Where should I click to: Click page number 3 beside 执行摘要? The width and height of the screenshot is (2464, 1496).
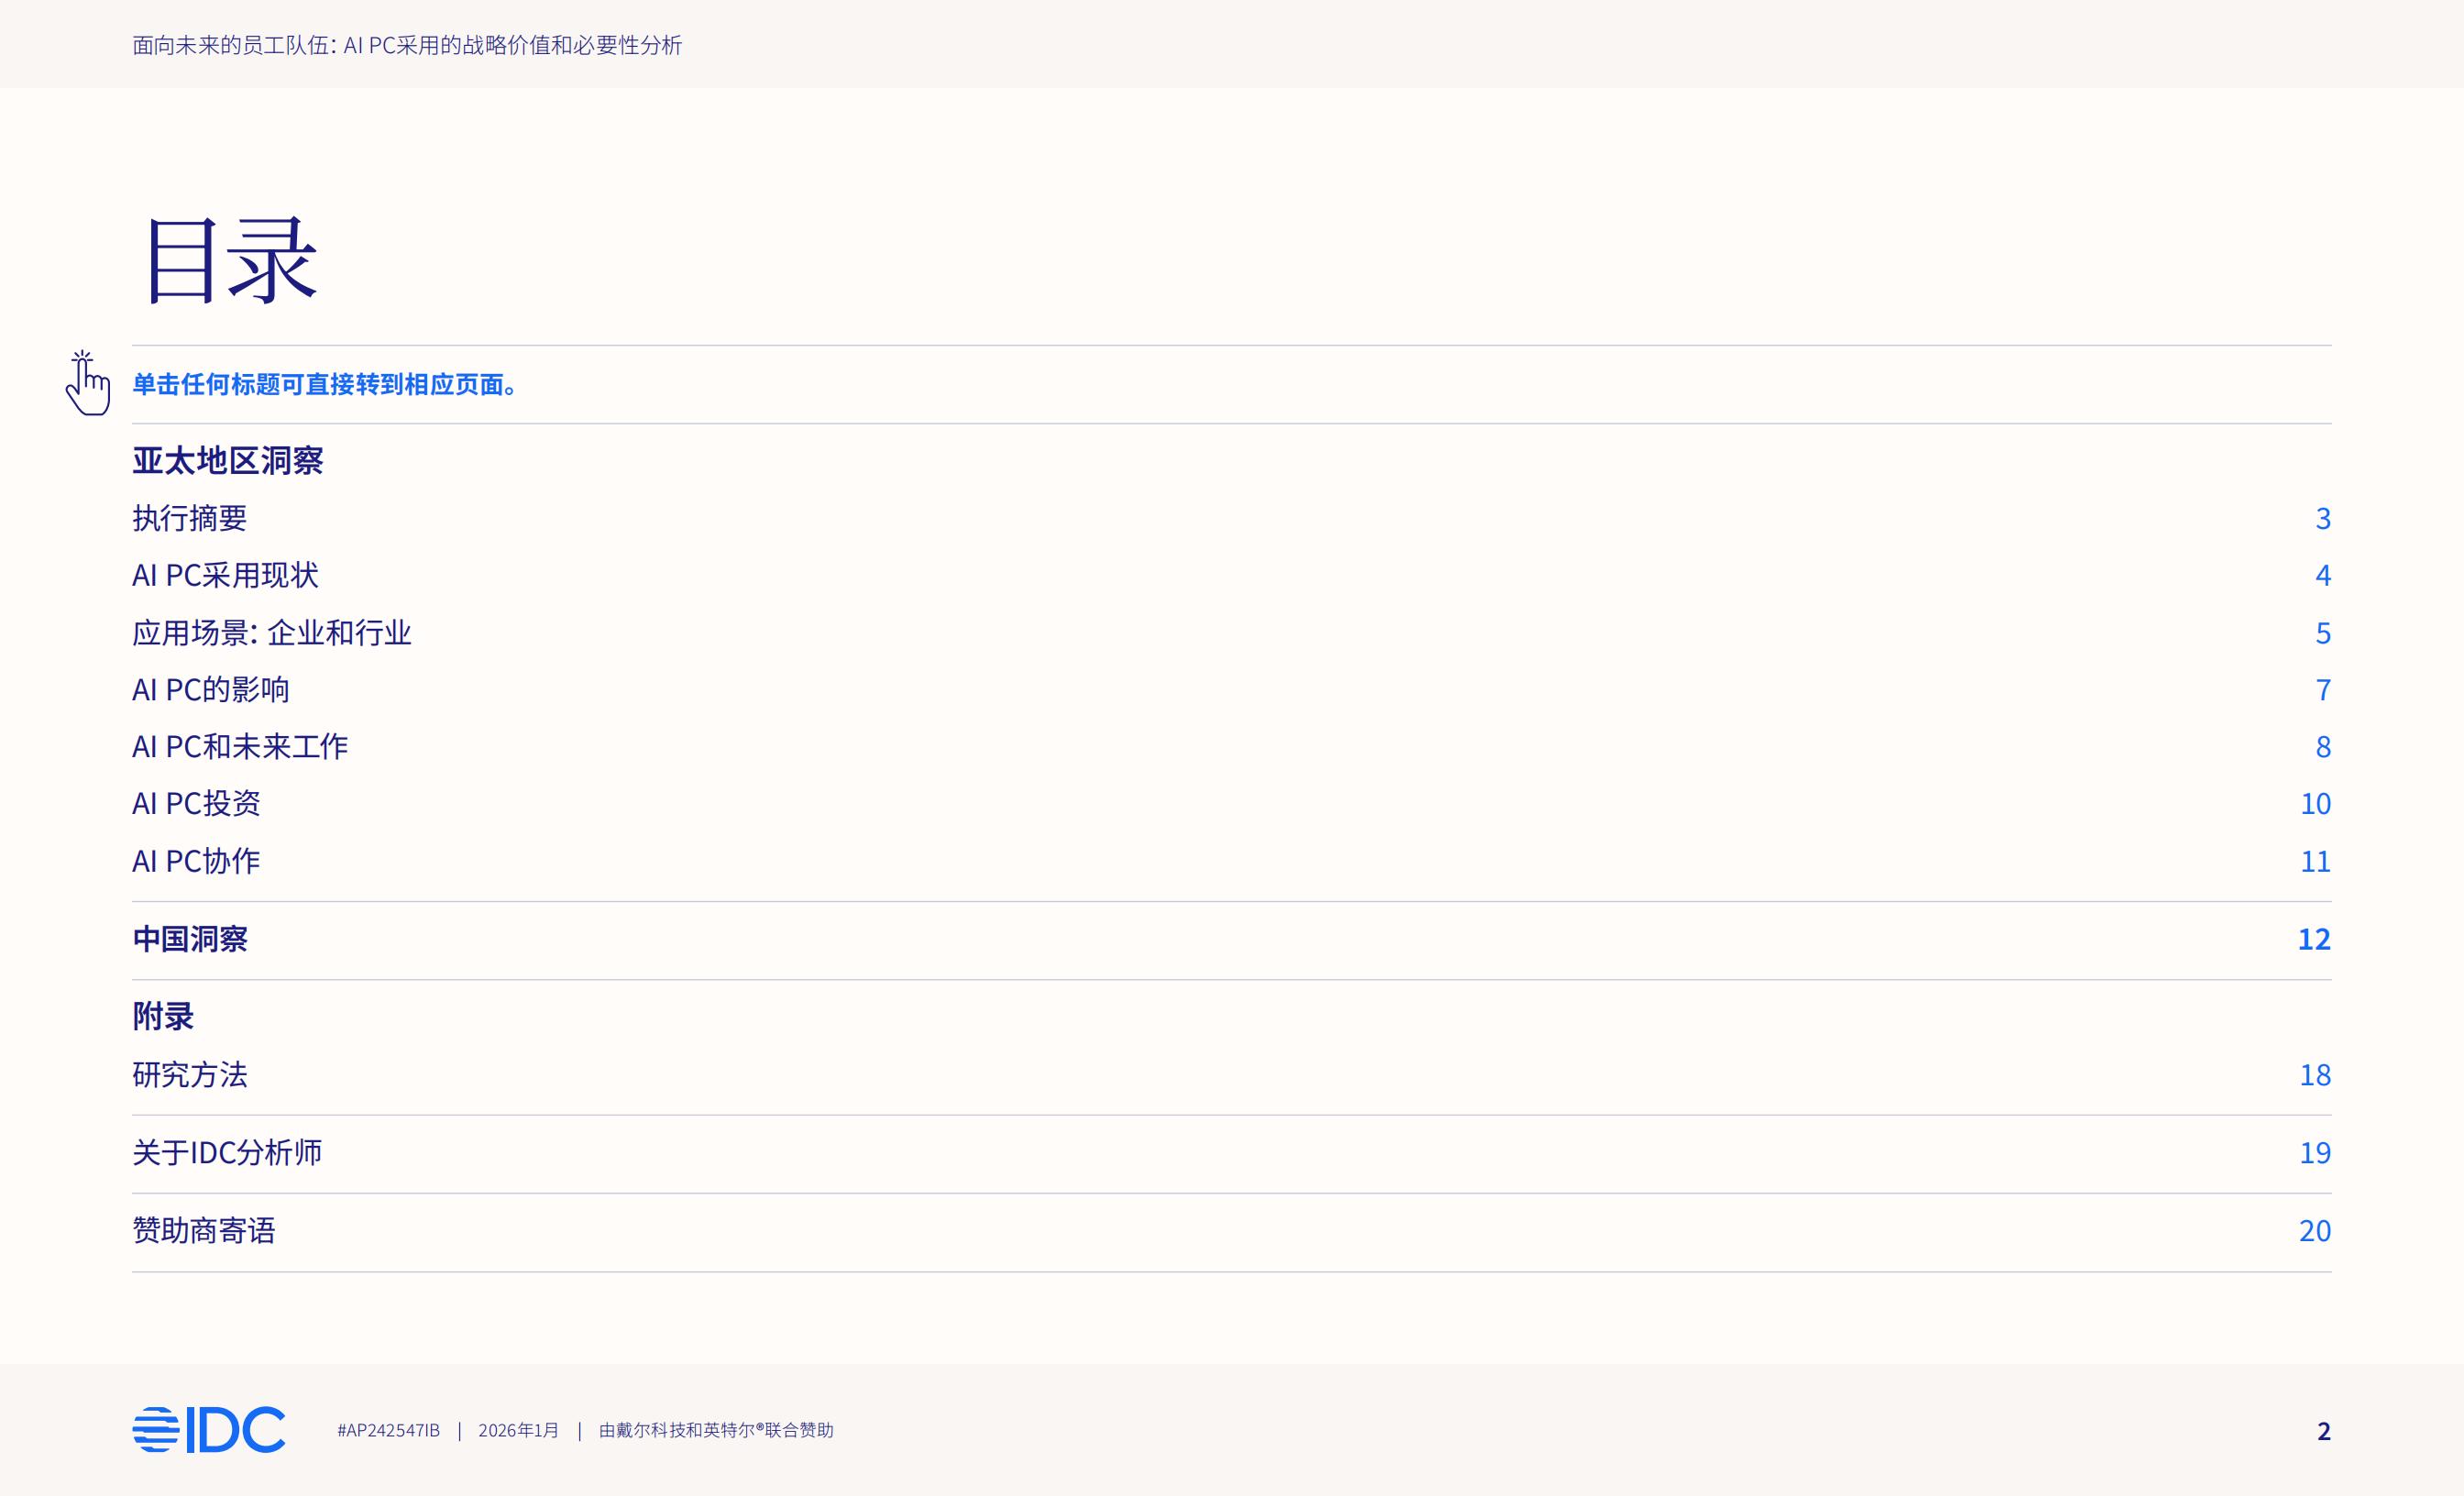click(2322, 518)
